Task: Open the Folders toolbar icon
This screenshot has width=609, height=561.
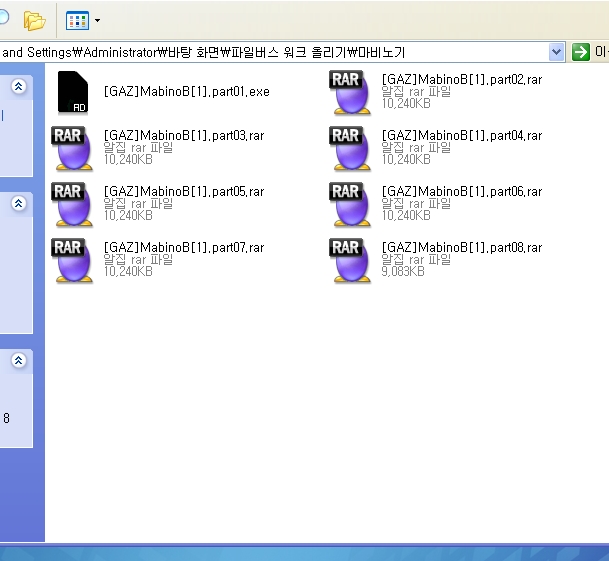Action: pos(34,21)
